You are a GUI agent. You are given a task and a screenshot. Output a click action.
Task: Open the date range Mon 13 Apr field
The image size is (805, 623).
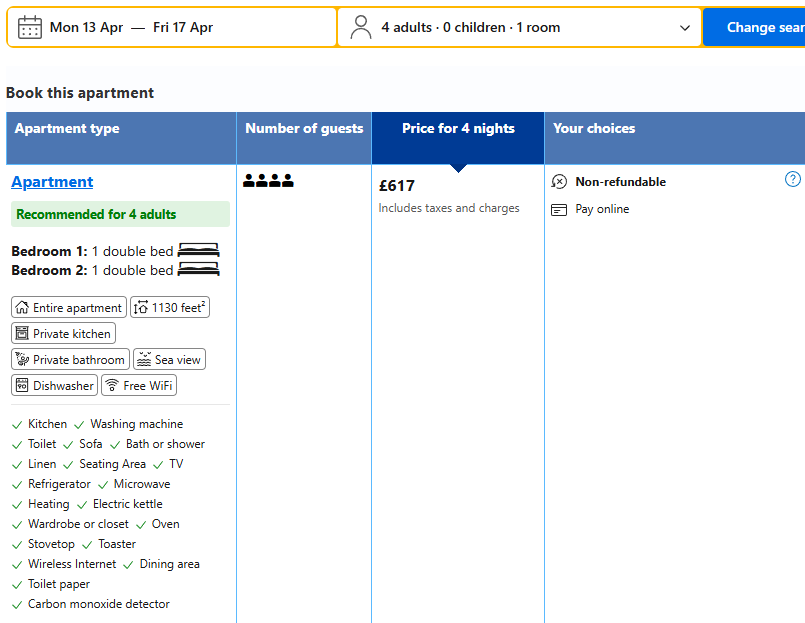coord(172,27)
